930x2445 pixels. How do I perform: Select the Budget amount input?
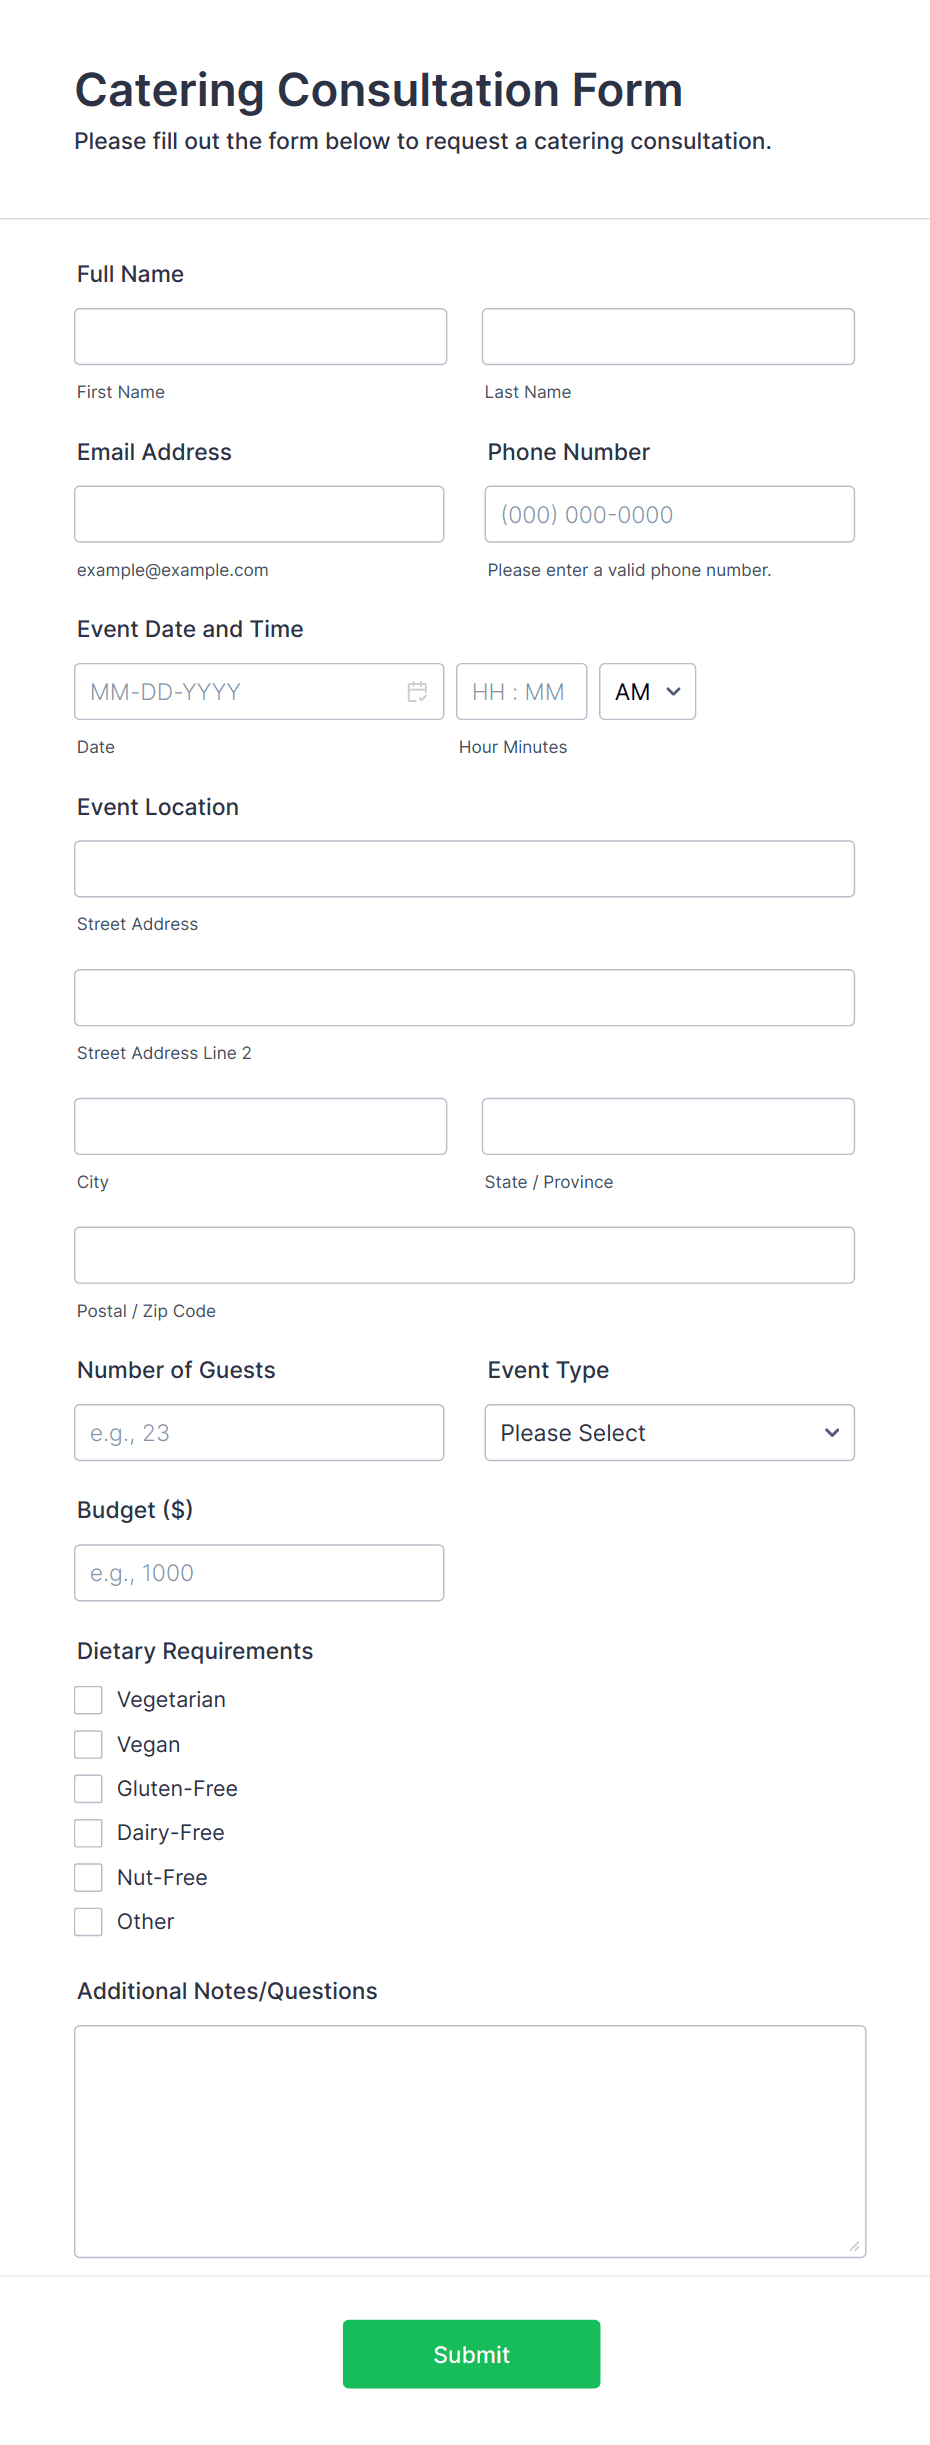[x=260, y=1572]
